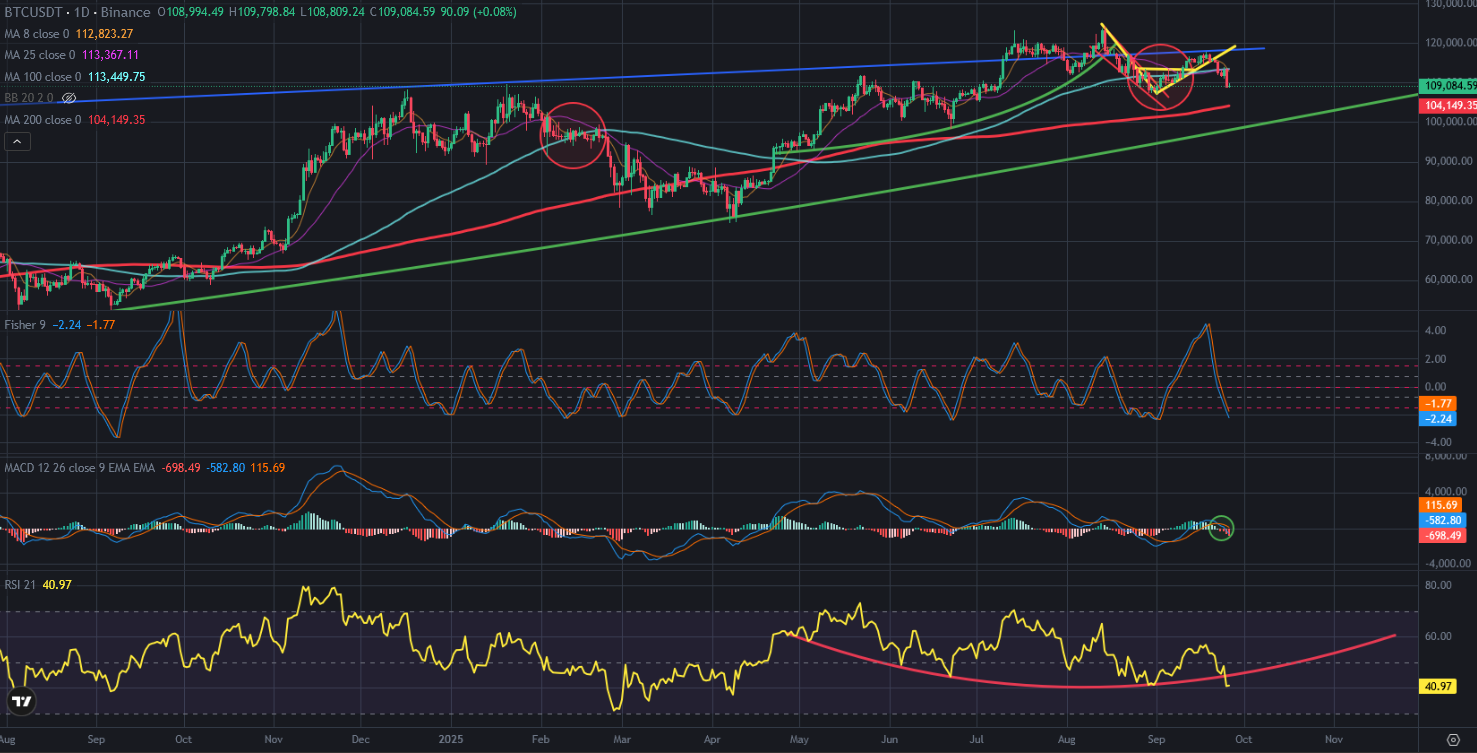Screen dimensions: 1477x753
Task: Click the red 104,149.35 MA200 price label
Action: click(x=1448, y=105)
